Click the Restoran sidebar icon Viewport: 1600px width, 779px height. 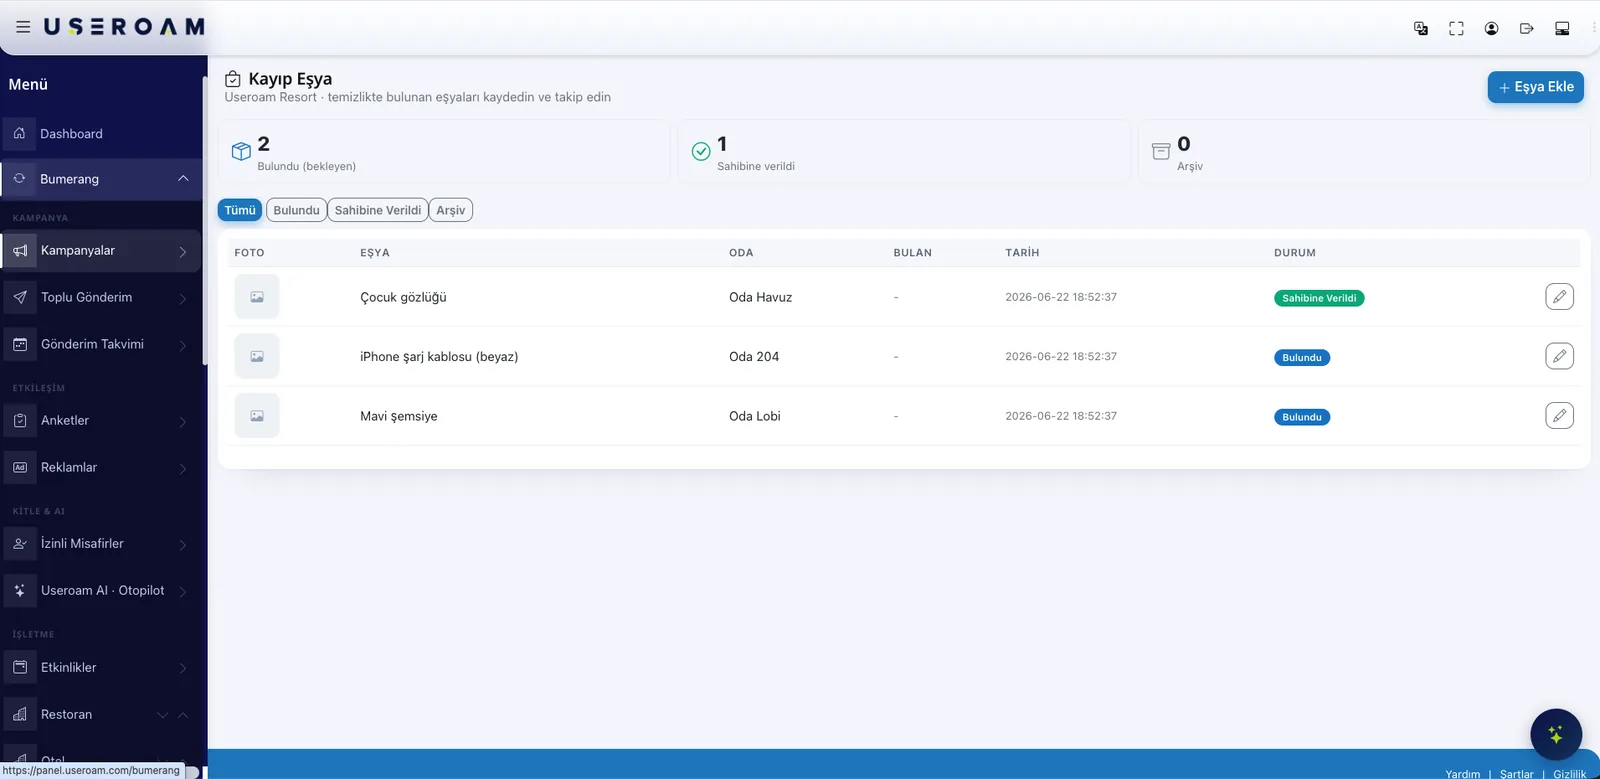click(20, 714)
